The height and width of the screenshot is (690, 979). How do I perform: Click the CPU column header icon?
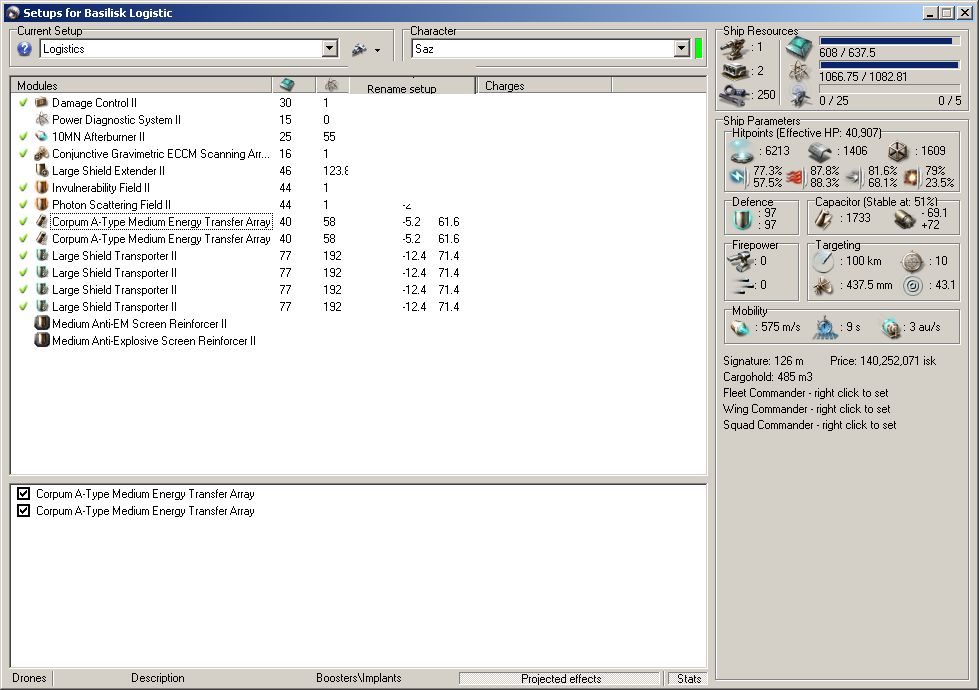click(x=287, y=84)
